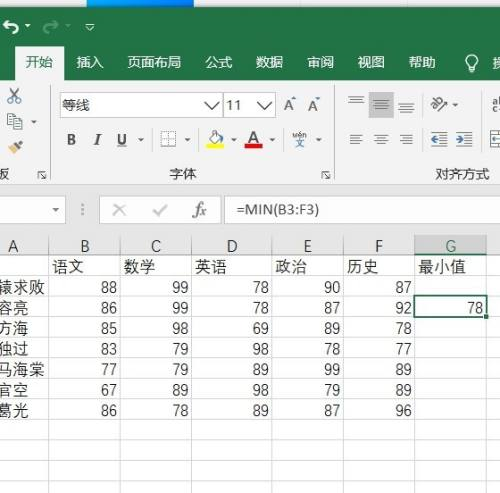Open Fill Color dropdown arrow
Screen dimensions: 500x493
234,139
